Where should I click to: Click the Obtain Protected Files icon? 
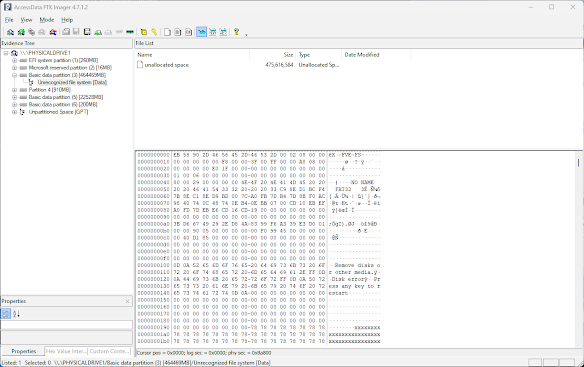(143, 32)
